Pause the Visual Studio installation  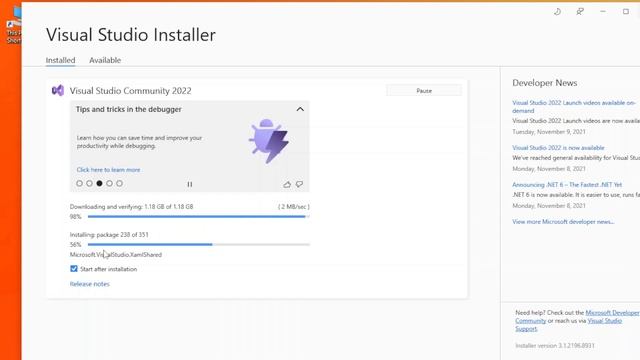[x=424, y=91]
